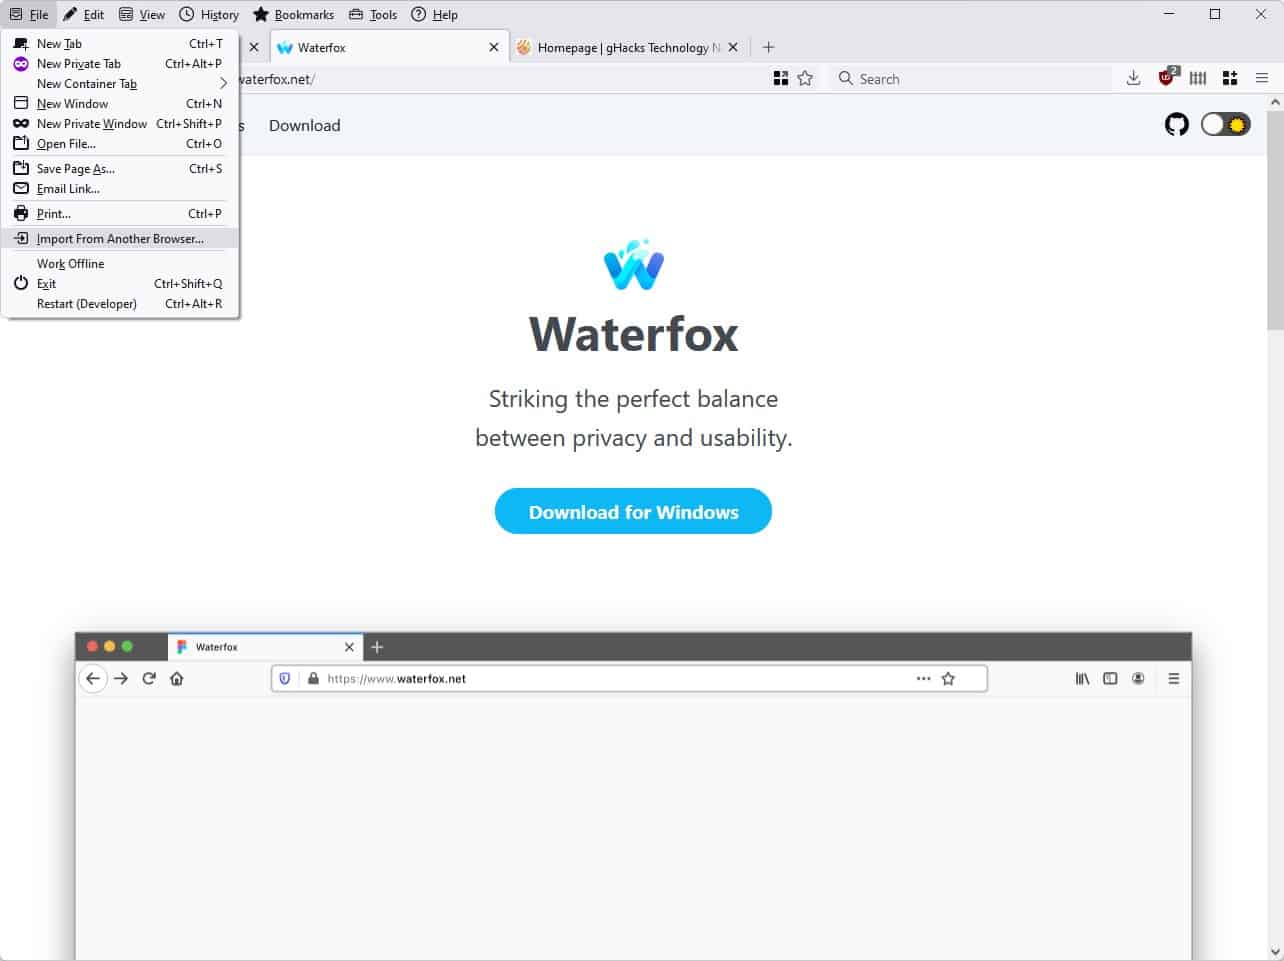The height and width of the screenshot is (961, 1284).
Task: Click the magnifier icon in the search box
Action: [845, 78]
